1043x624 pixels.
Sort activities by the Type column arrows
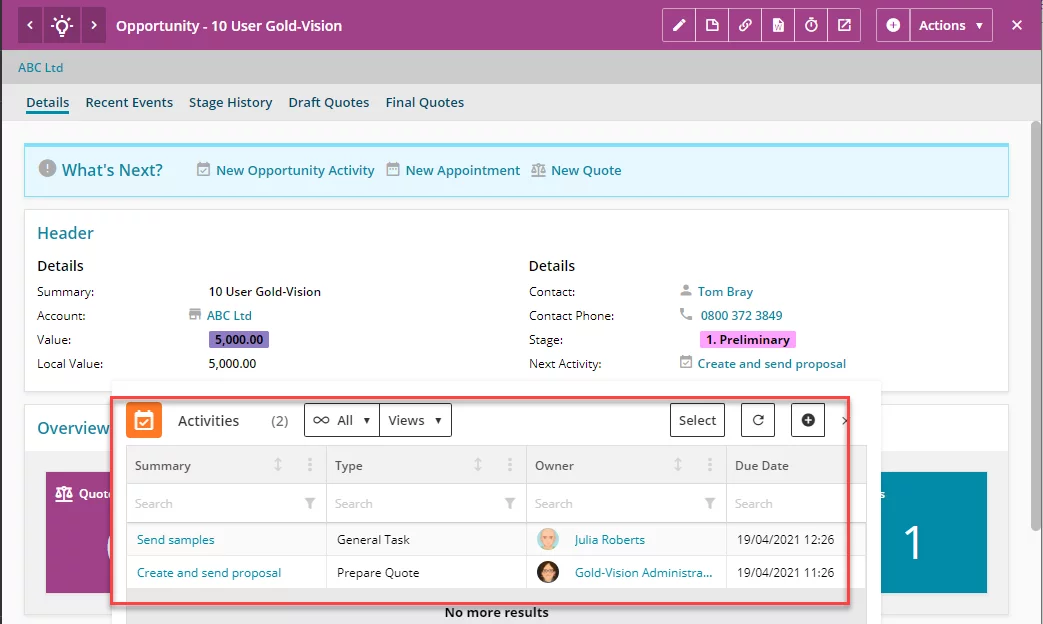click(x=478, y=465)
